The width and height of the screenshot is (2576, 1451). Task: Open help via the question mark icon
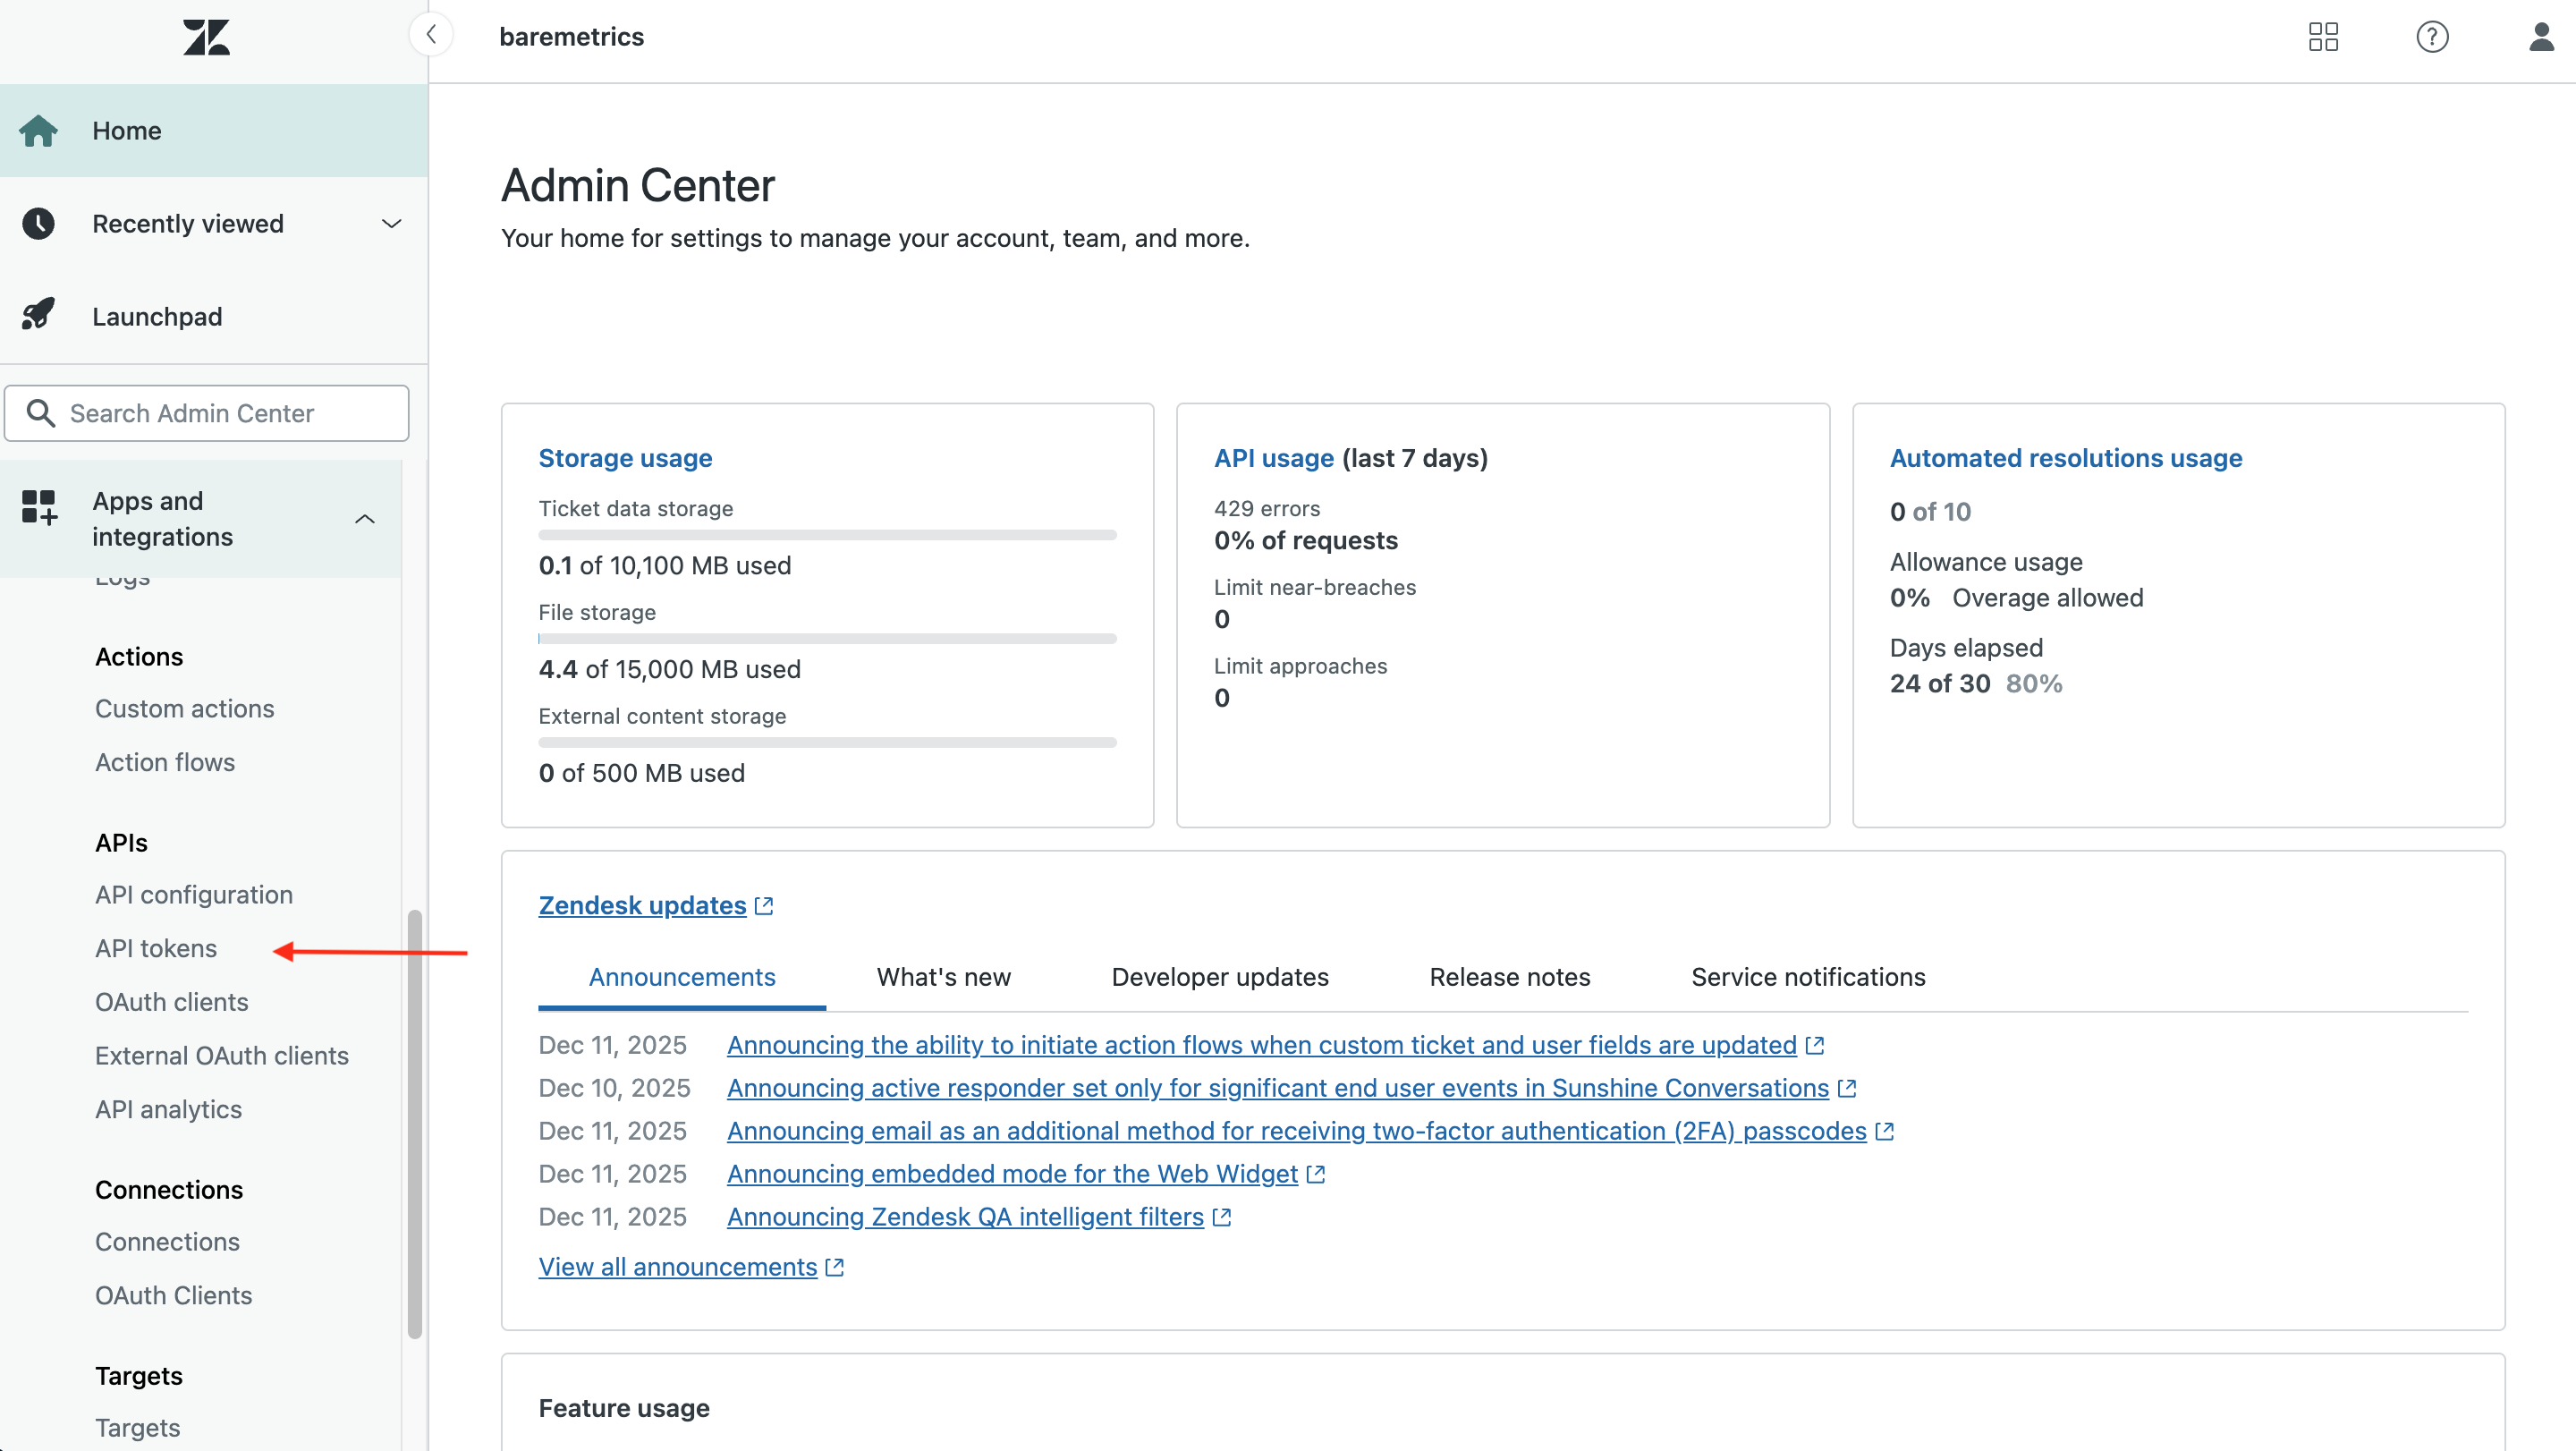click(x=2432, y=37)
